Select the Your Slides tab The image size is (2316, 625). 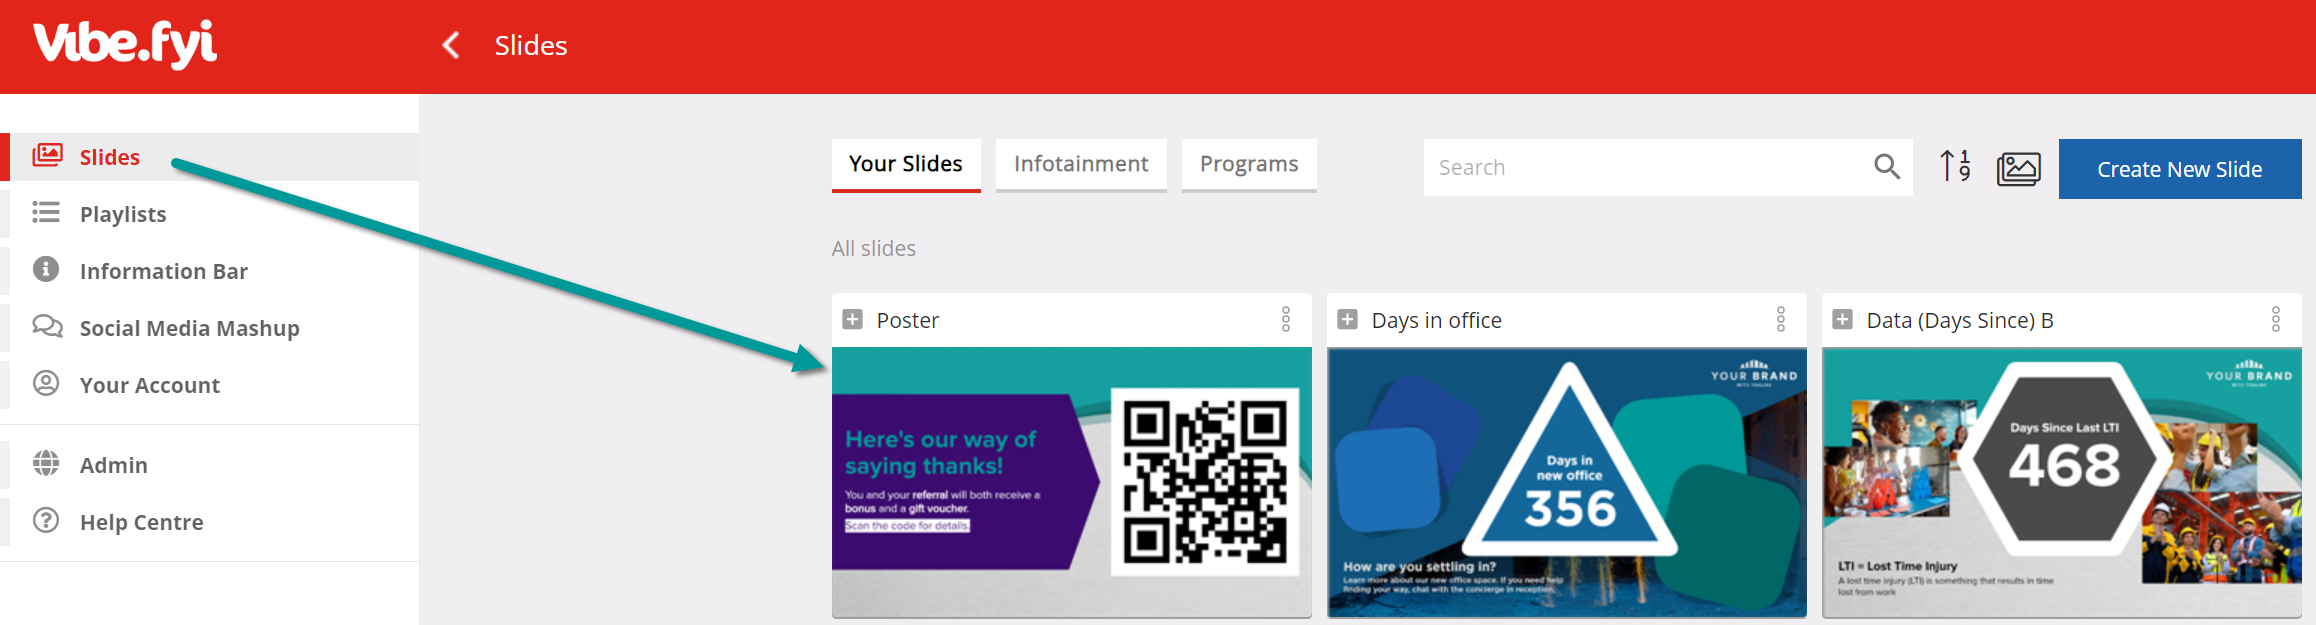906,164
